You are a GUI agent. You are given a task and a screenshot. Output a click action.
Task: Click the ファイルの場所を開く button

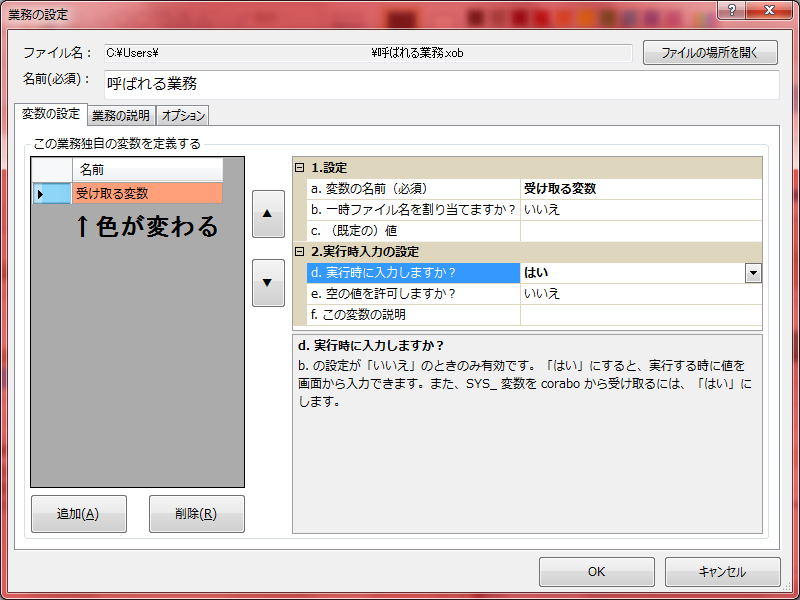tap(710, 53)
